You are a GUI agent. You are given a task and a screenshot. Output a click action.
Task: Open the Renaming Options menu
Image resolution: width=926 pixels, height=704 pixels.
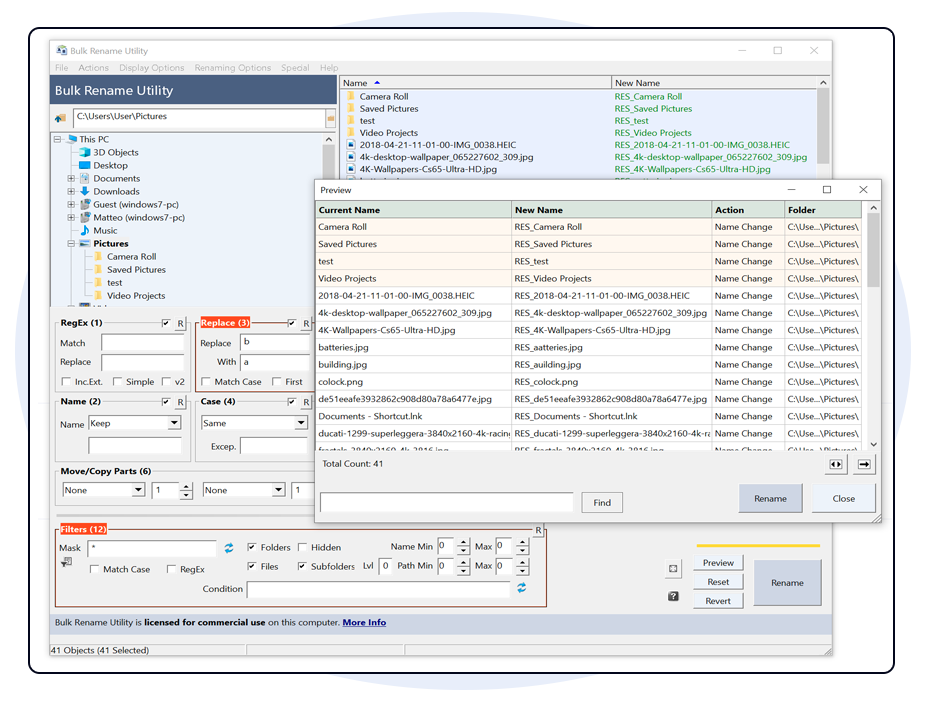point(233,68)
